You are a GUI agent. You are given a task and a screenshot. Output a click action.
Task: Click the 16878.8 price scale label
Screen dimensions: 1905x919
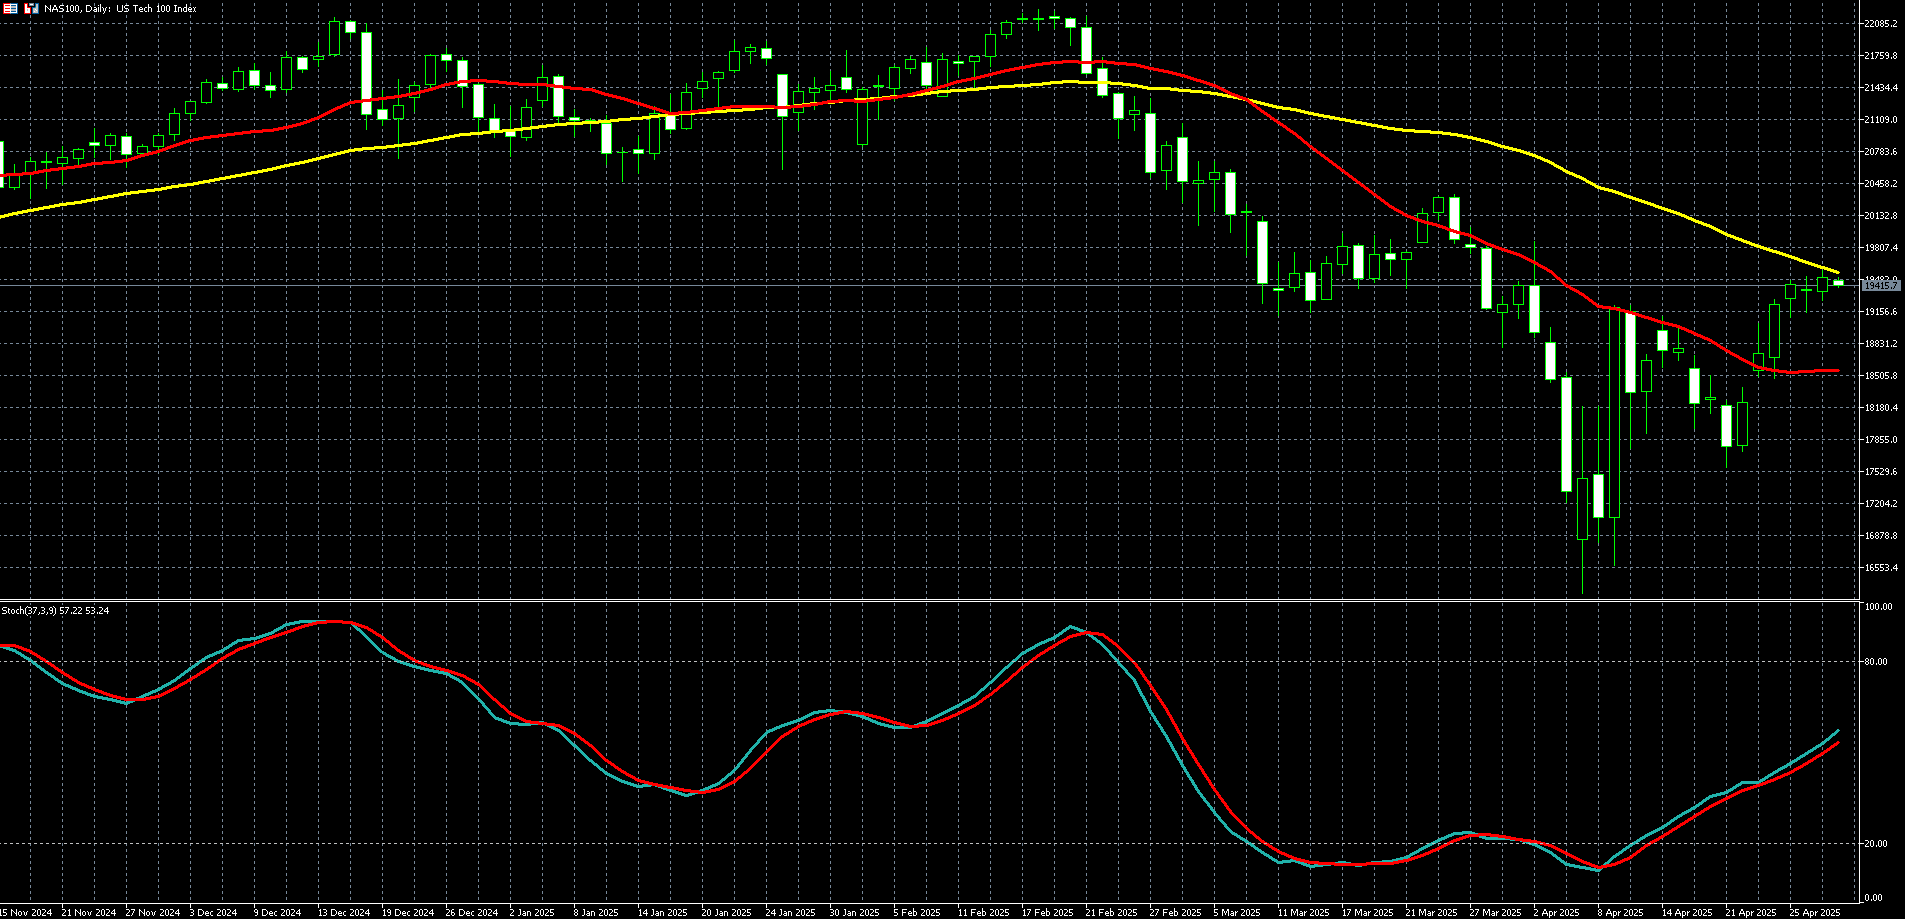coord(1881,536)
